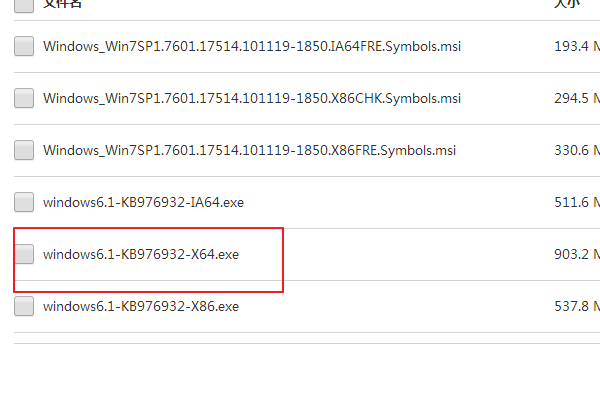
Task: Enable checkbox for X86FRE.Symbols.msi
Action: click(24, 150)
